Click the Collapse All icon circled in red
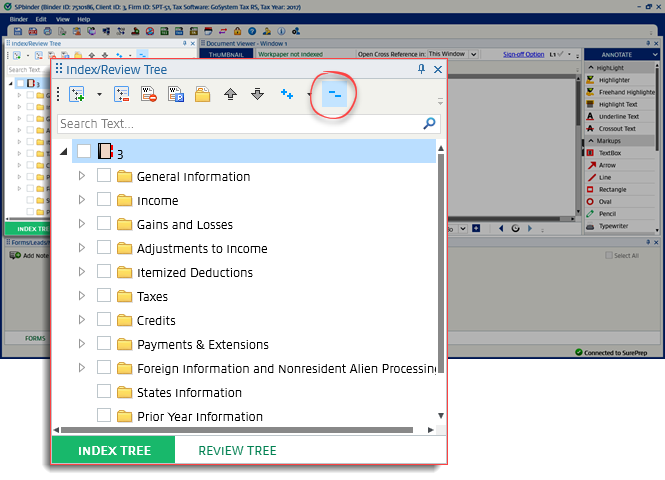665x480 pixels. point(336,94)
